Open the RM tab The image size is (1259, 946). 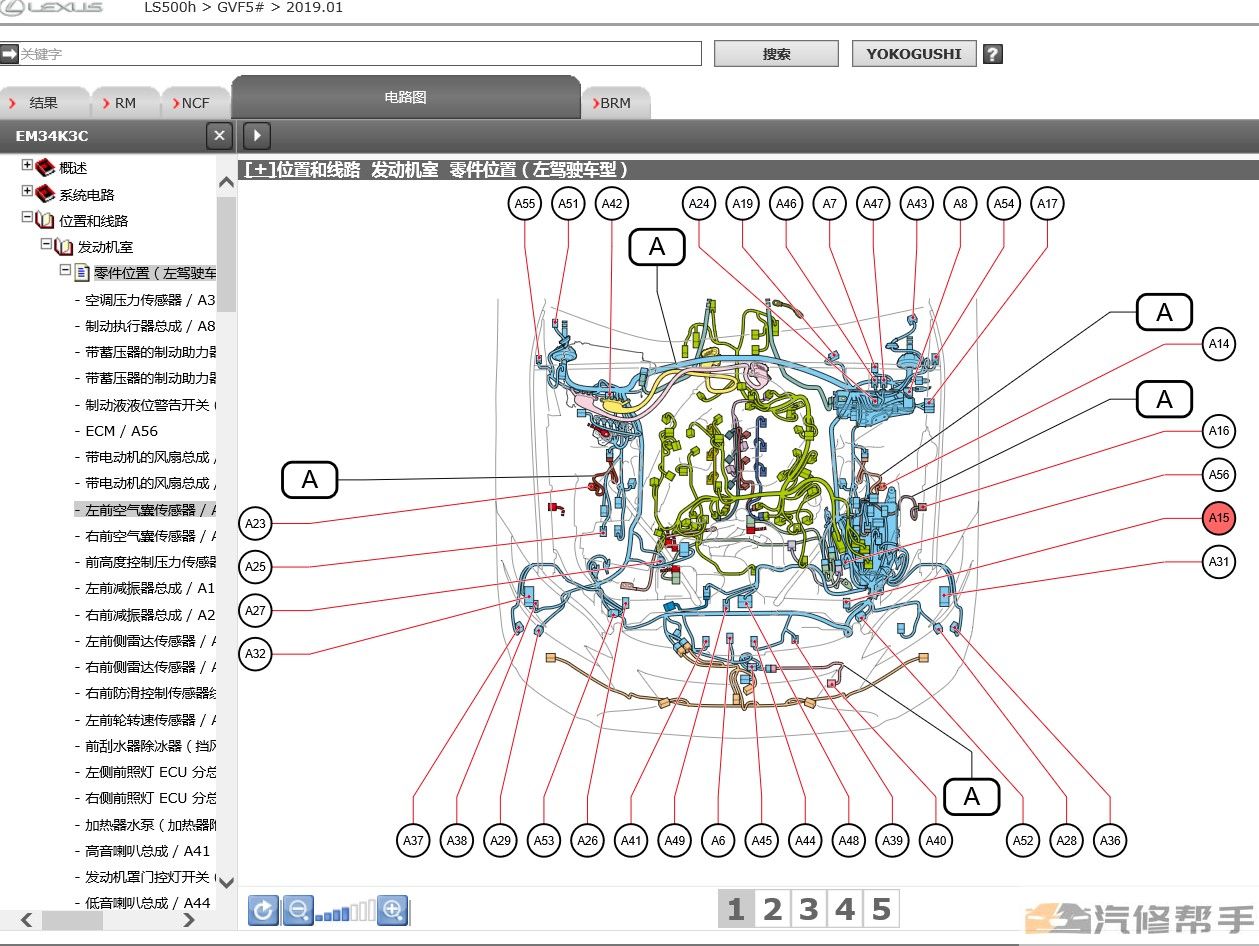125,103
